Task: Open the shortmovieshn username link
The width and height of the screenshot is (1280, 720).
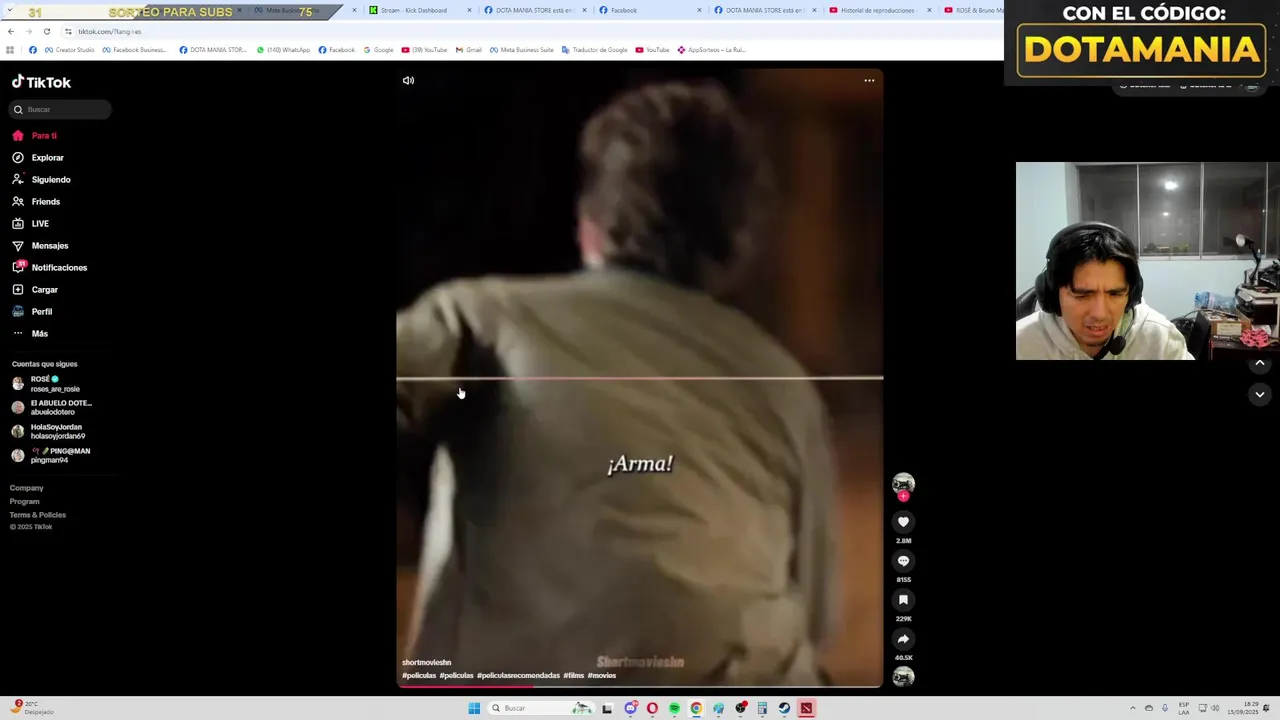Action: pos(426,662)
